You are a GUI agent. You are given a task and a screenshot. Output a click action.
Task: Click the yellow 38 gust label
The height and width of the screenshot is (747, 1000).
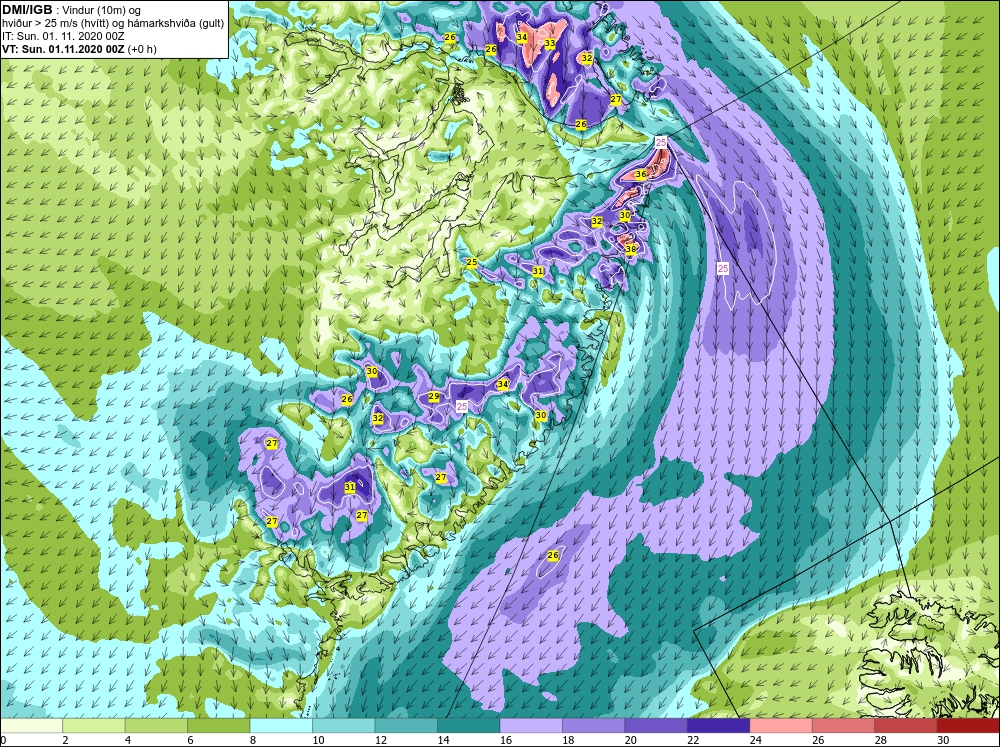[631, 249]
